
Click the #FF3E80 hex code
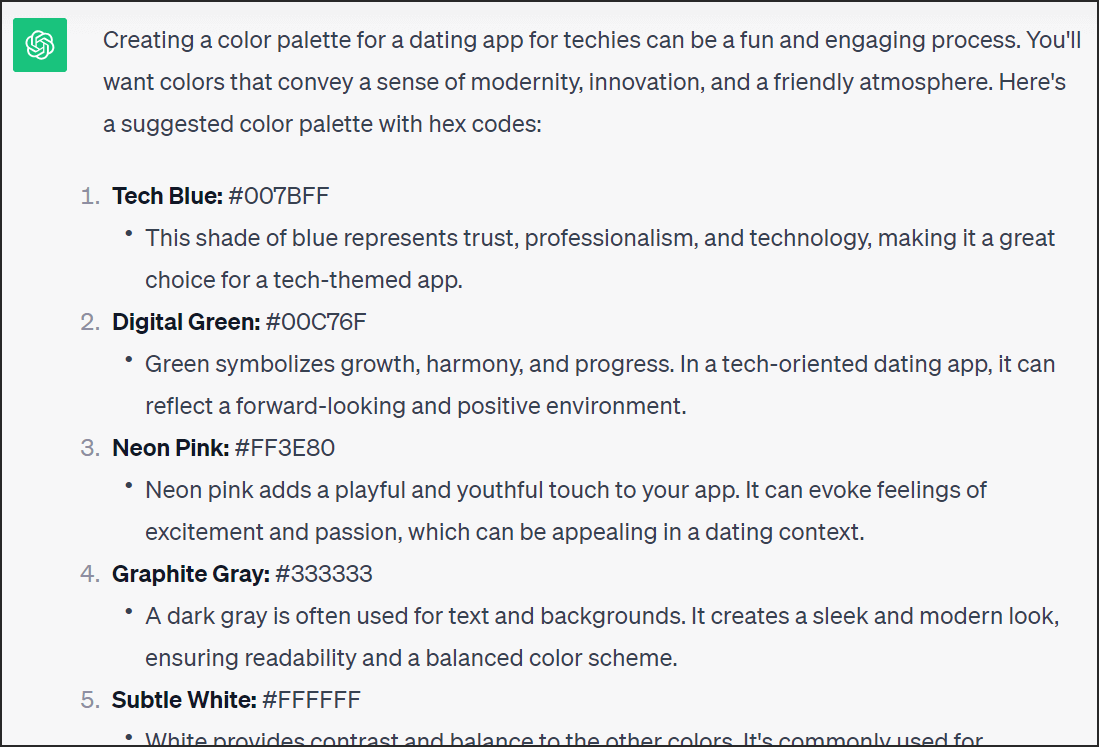(285, 448)
